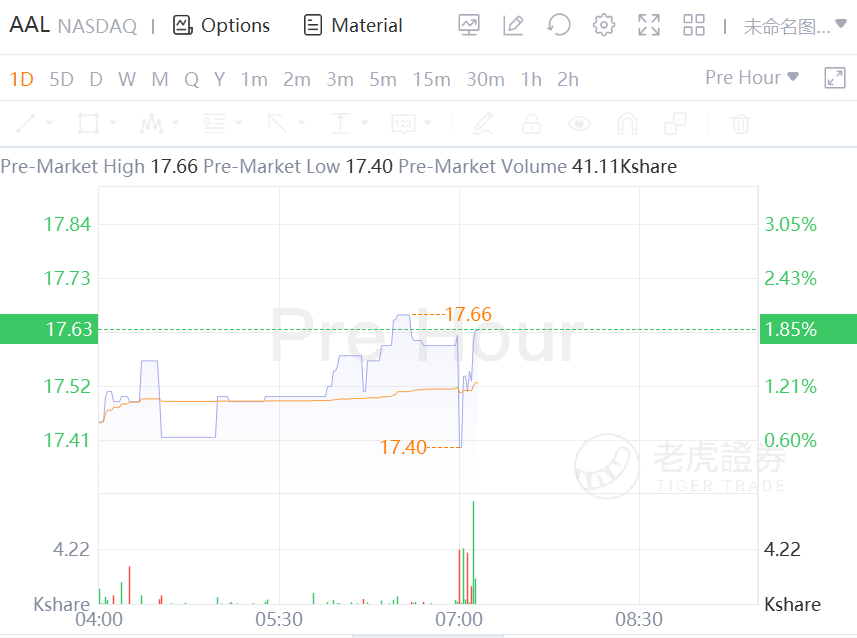
Task: Open the edit drawing pencil icon
Action: click(x=513, y=25)
